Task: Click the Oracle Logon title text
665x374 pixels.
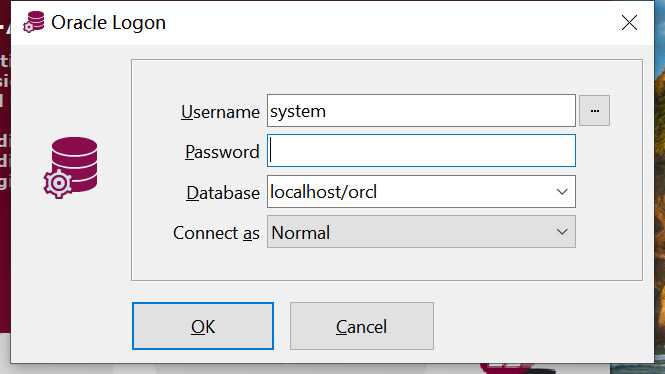Action: pyautogui.click(x=109, y=22)
